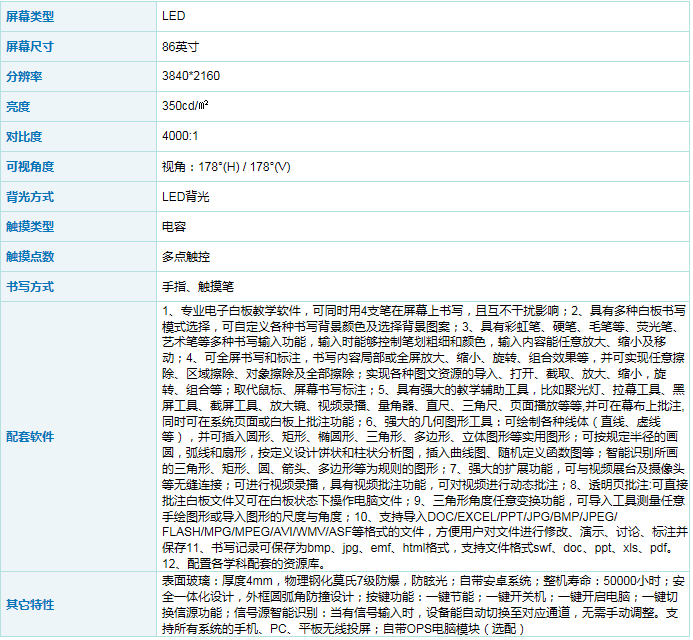
Task: Select the 86英寸 value
Action: pos(180,46)
